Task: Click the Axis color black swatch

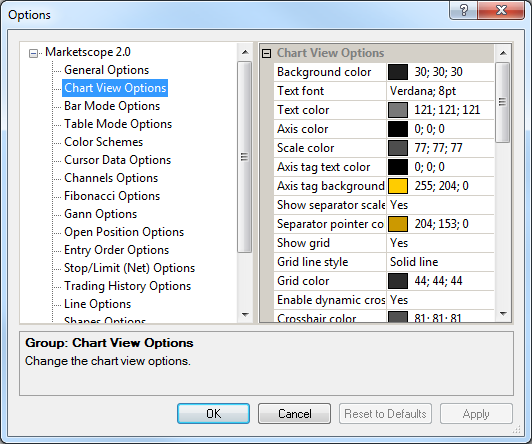Action: 398,129
